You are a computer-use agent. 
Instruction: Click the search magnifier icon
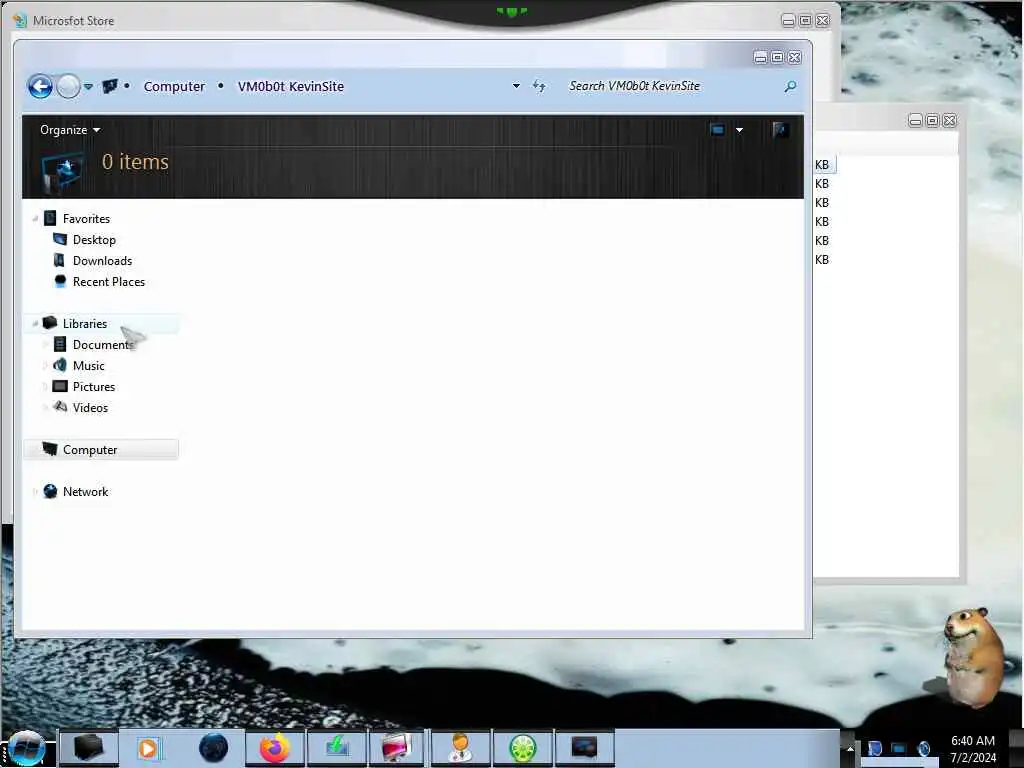(x=790, y=86)
